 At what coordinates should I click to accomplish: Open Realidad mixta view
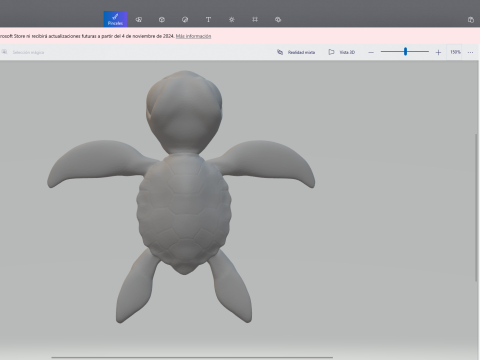[296, 52]
